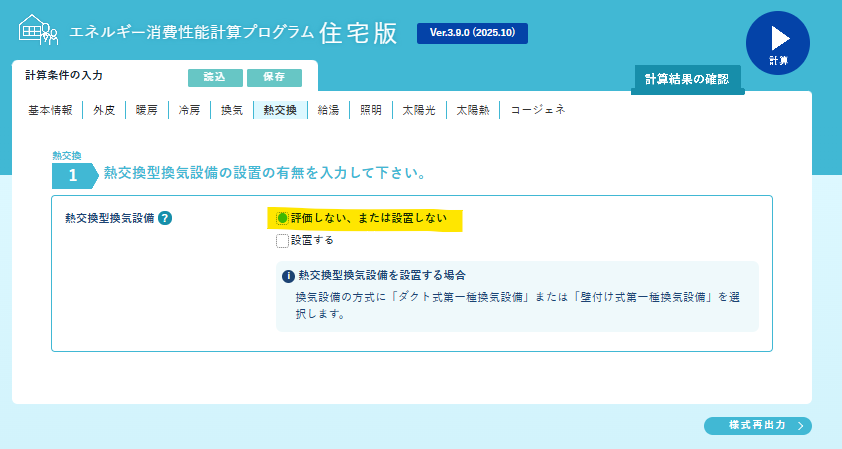Go to the 外皮 tab
842x449 pixels.
click(x=104, y=110)
